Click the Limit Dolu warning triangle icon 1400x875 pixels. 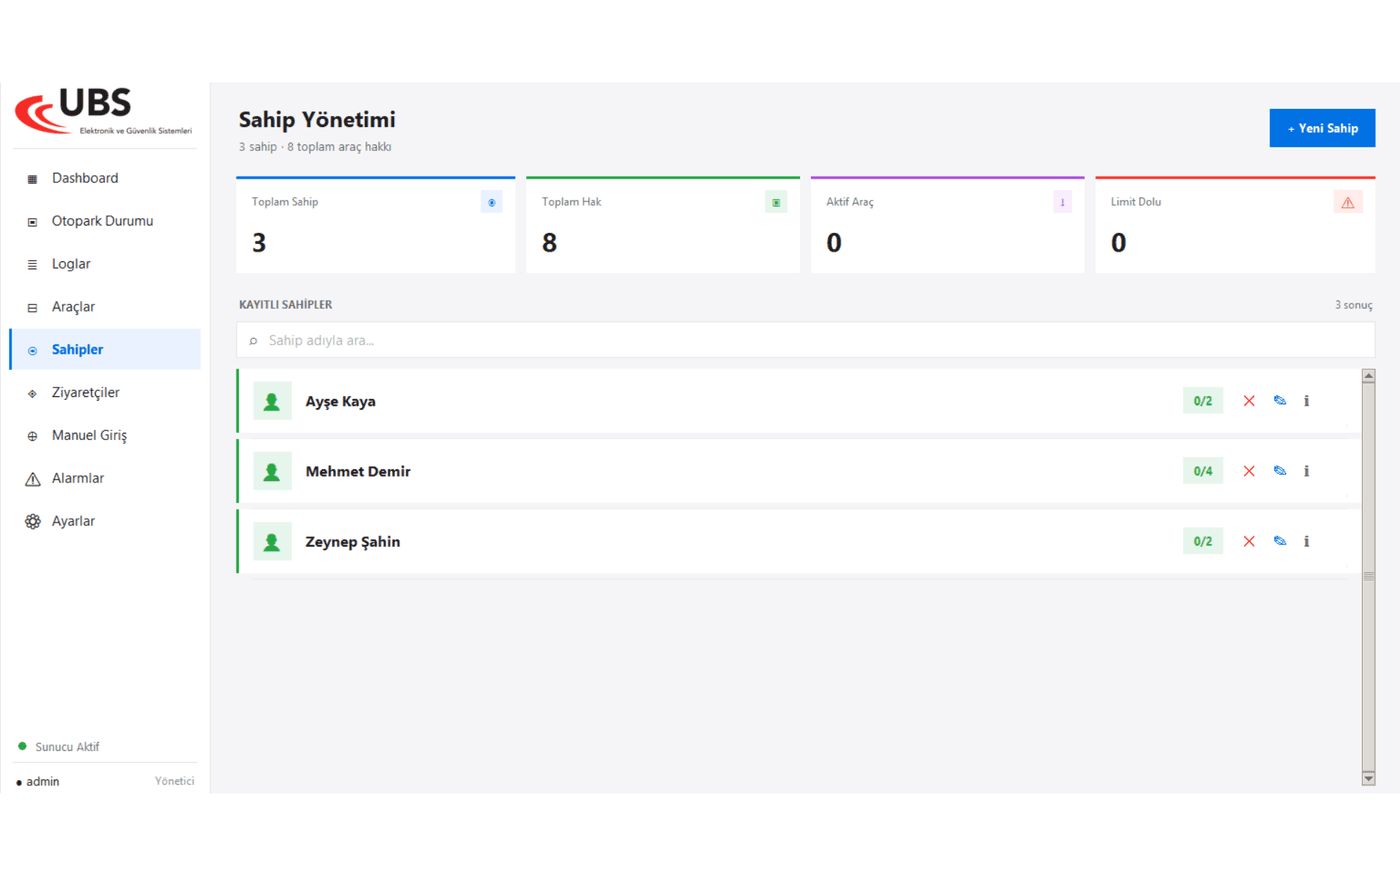[1348, 202]
